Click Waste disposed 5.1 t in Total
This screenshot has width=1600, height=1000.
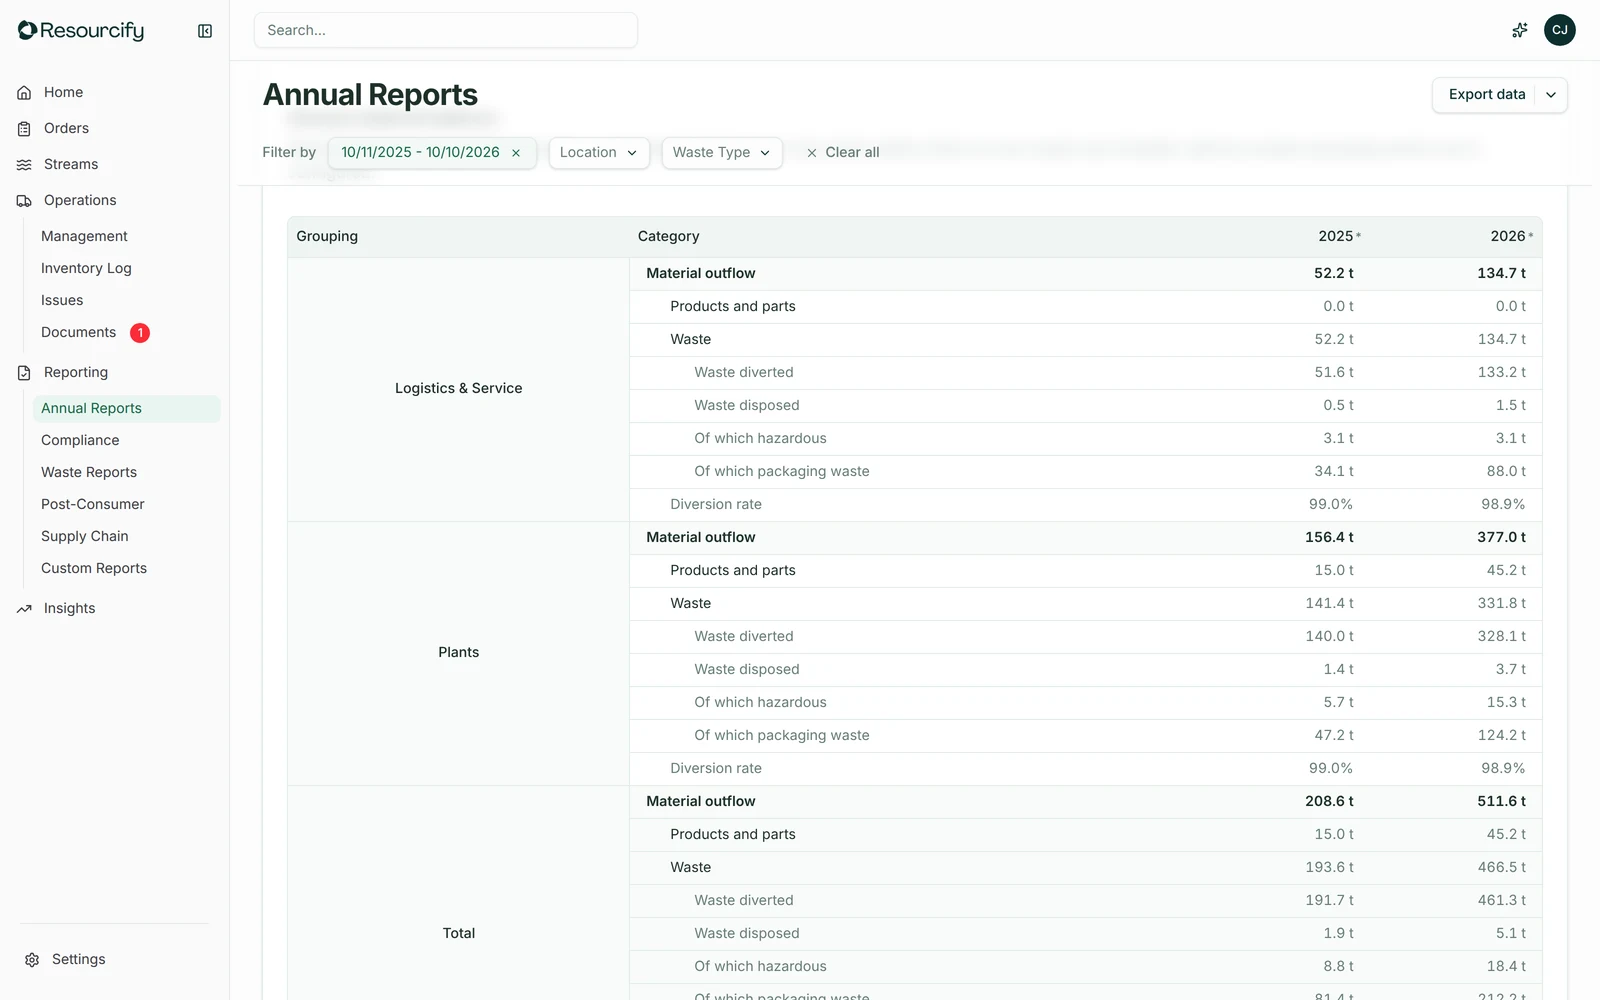(x=1511, y=933)
